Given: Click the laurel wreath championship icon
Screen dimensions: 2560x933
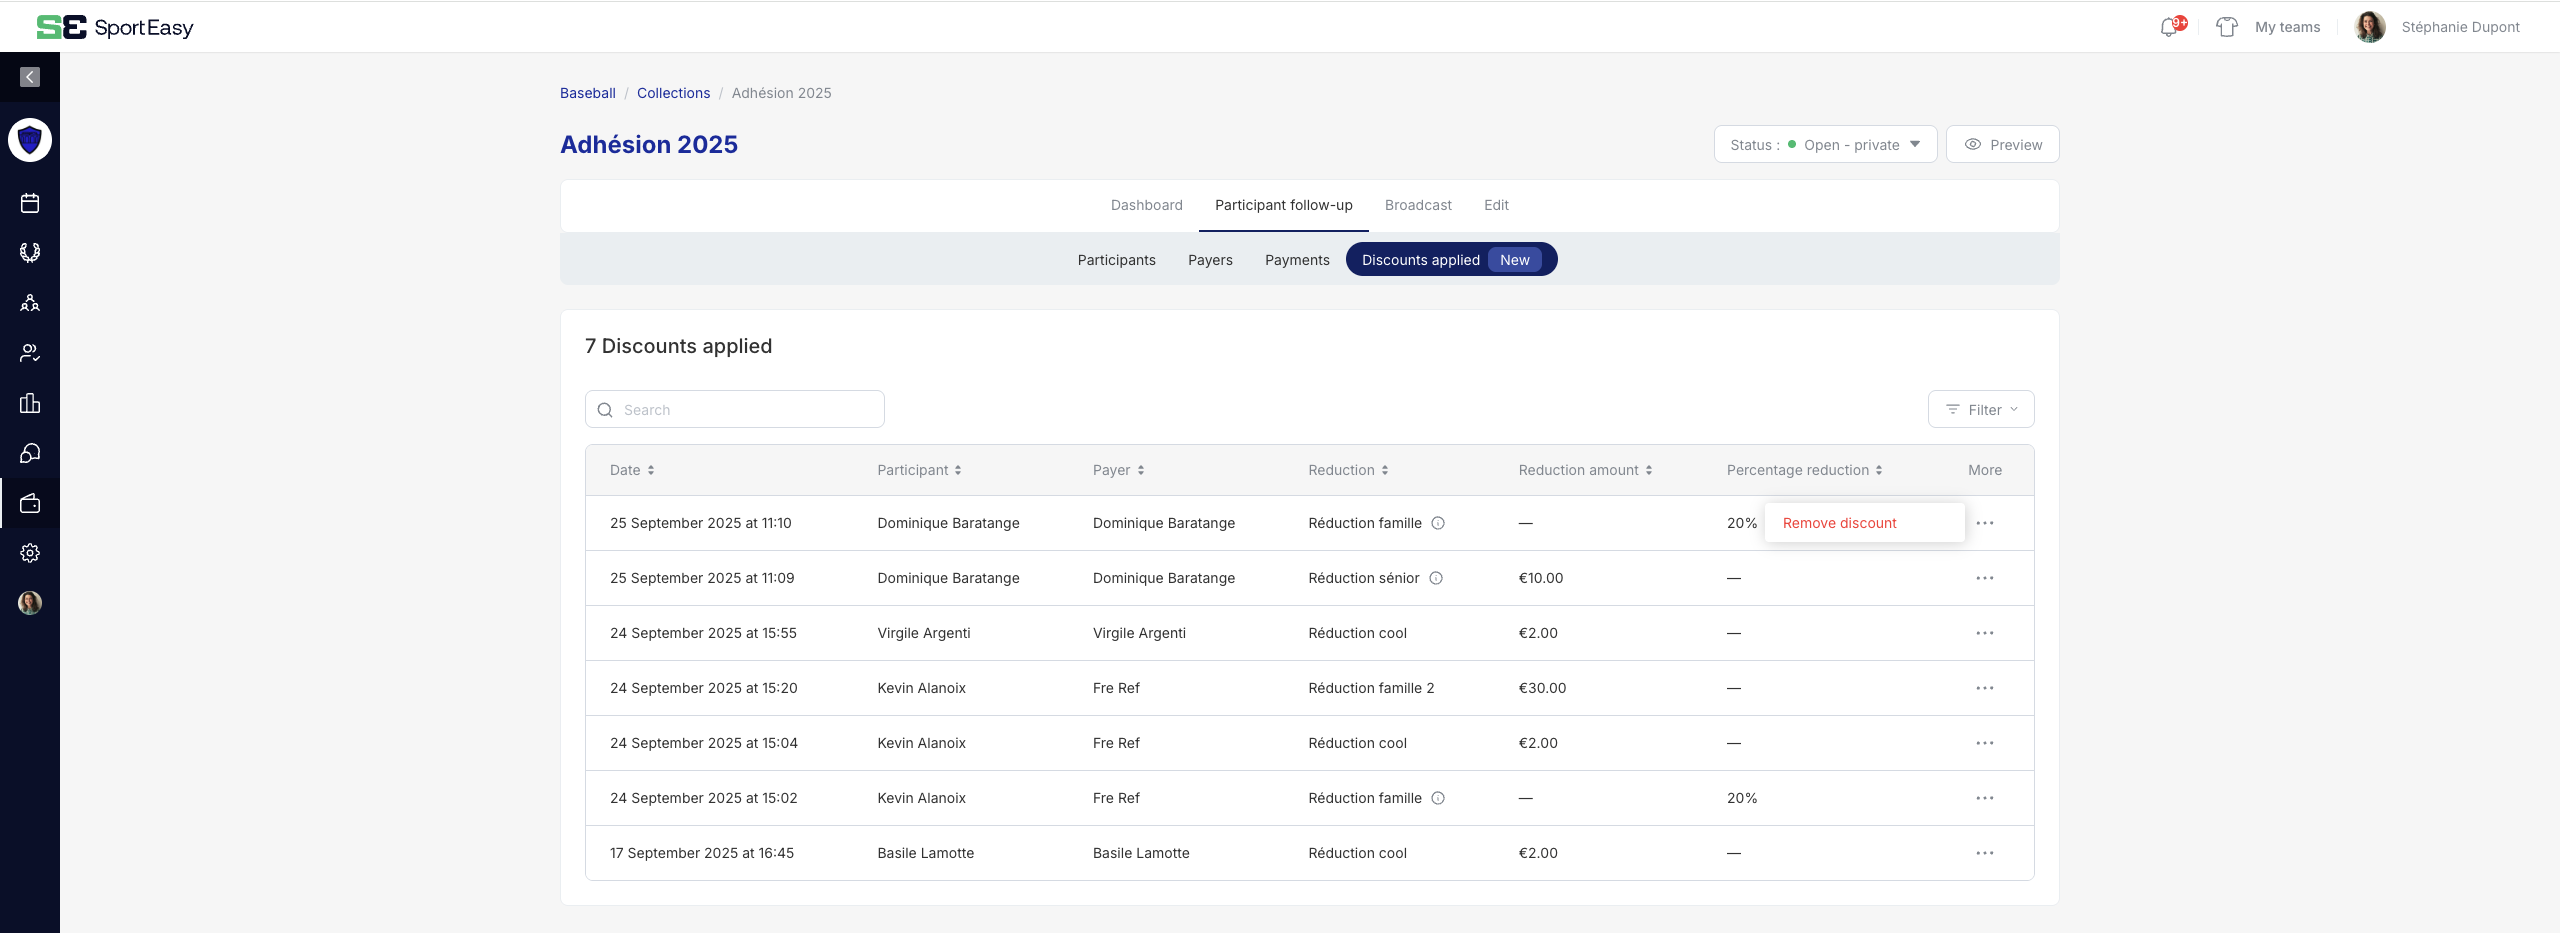Looking at the screenshot, I should (30, 253).
